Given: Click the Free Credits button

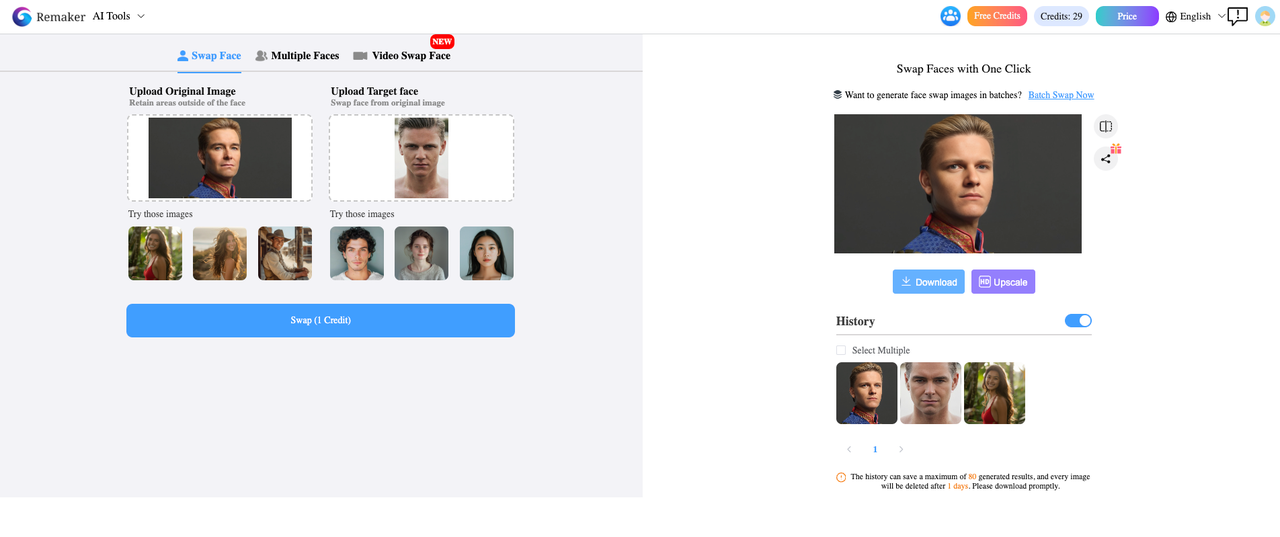Looking at the screenshot, I should point(997,16).
